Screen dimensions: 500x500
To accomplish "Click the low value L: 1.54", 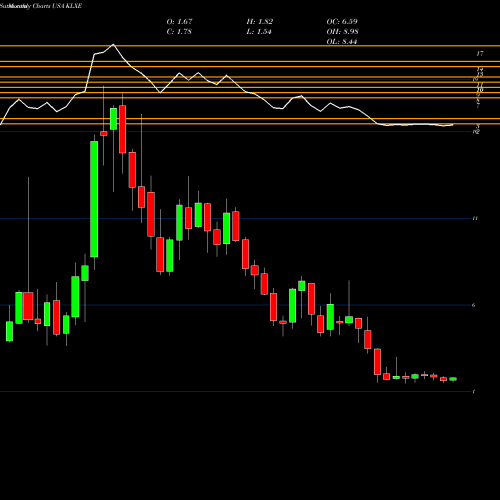I will point(259,32).
